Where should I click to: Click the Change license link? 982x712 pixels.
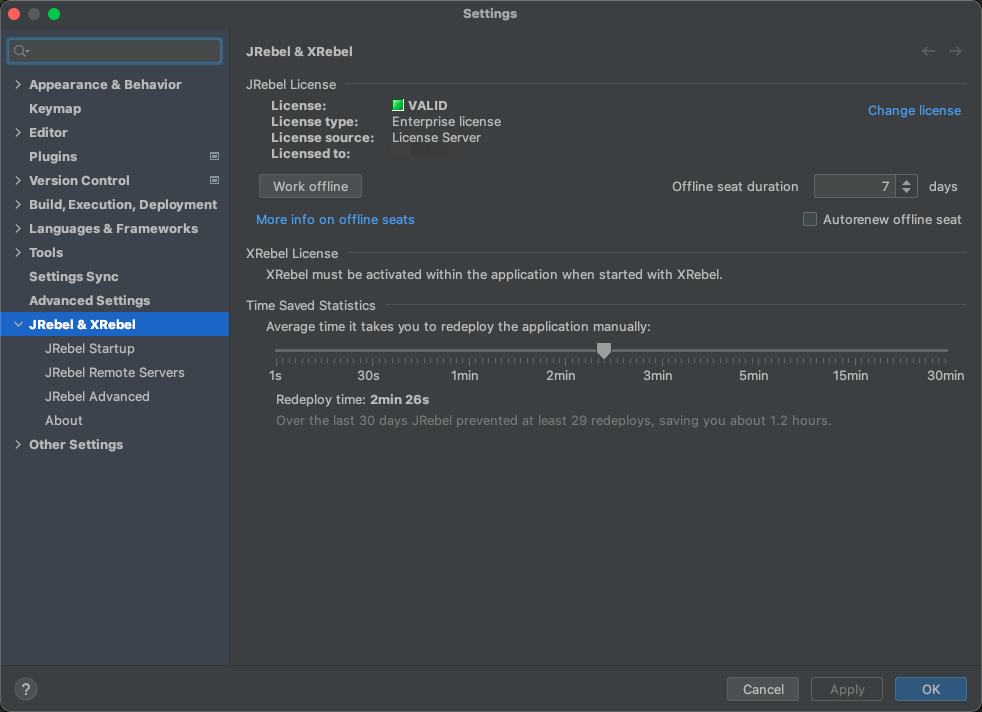coord(914,110)
